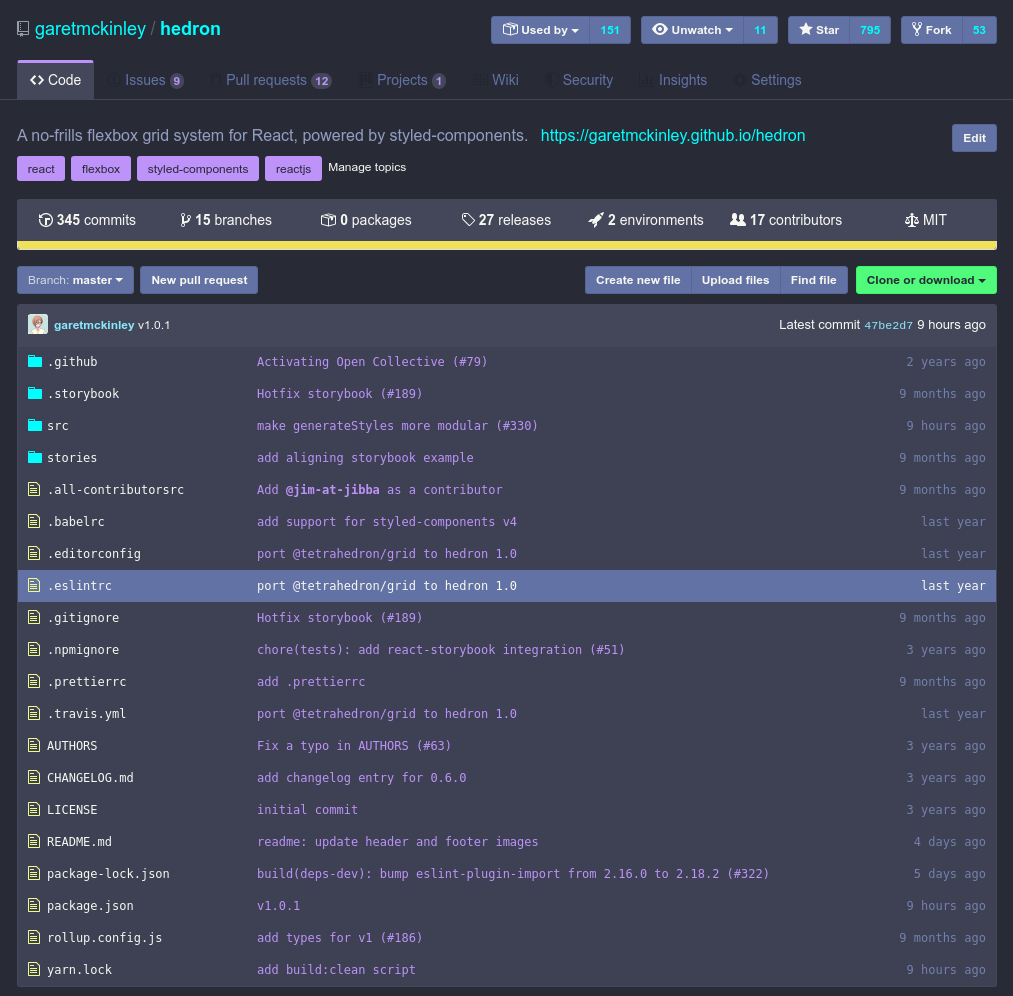This screenshot has height=996, width=1013.
Task: Click the file icon next to .eslintrc
Action: 34,585
